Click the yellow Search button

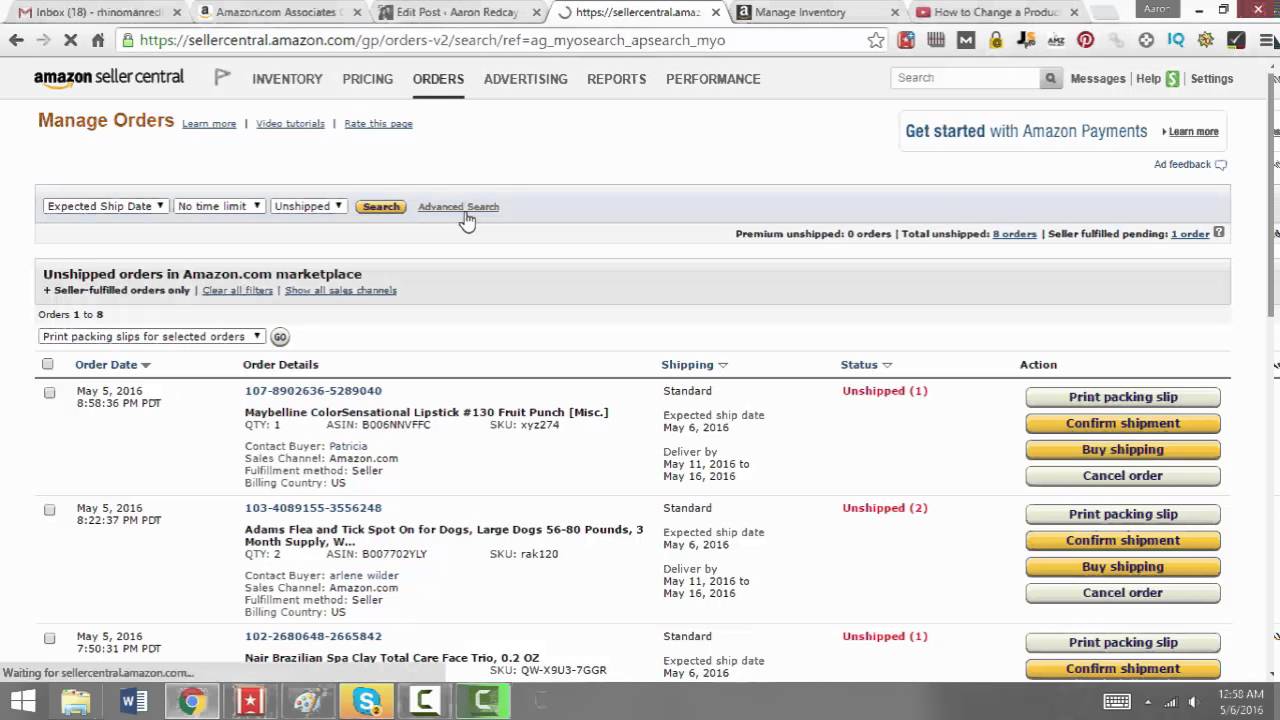coord(381,207)
